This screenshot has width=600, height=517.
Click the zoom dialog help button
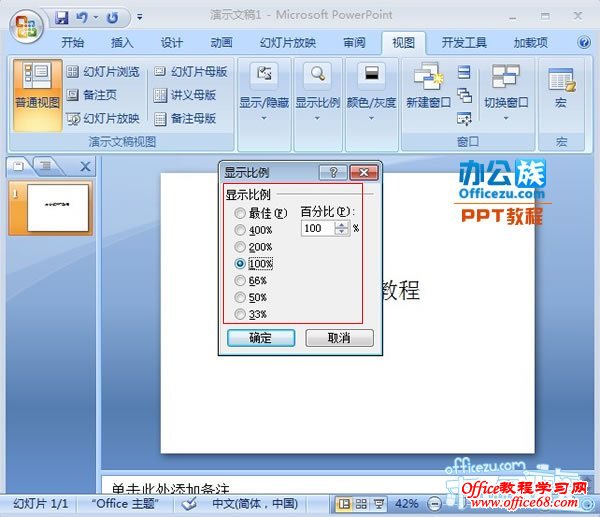coord(333,173)
